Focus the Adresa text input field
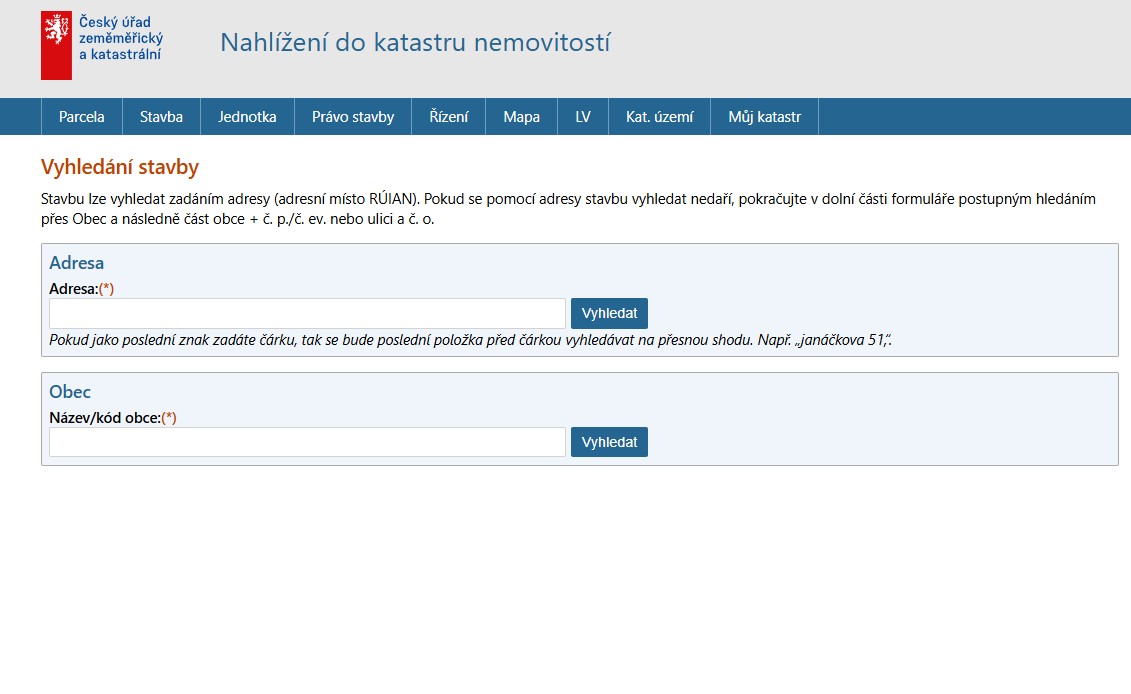 (307, 313)
